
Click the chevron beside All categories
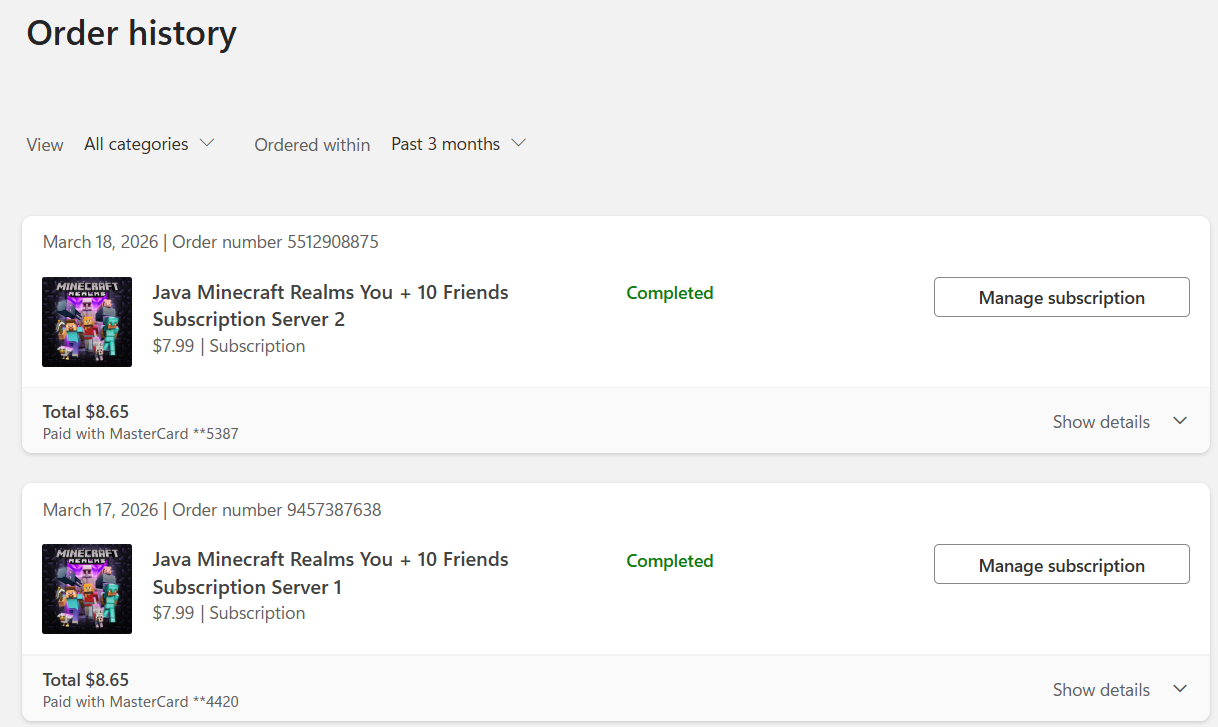click(x=207, y=143)
